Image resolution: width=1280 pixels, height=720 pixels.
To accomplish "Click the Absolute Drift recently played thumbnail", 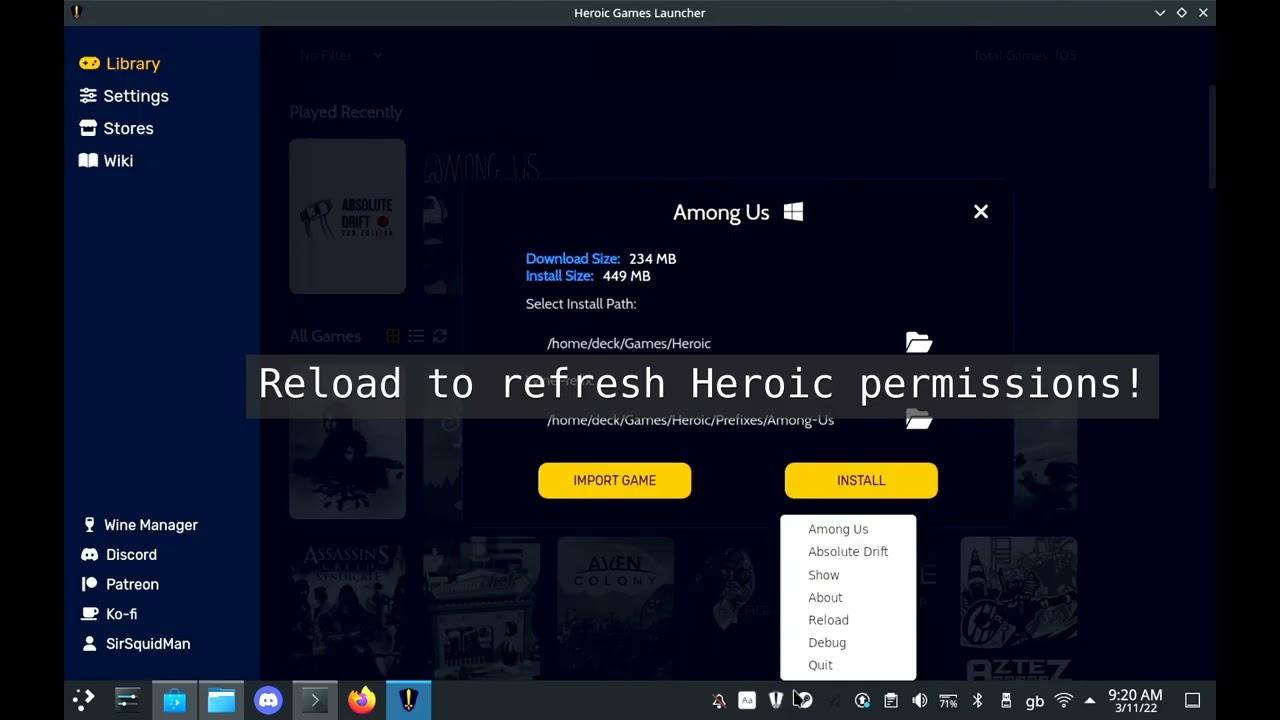I will click(347, 216).
